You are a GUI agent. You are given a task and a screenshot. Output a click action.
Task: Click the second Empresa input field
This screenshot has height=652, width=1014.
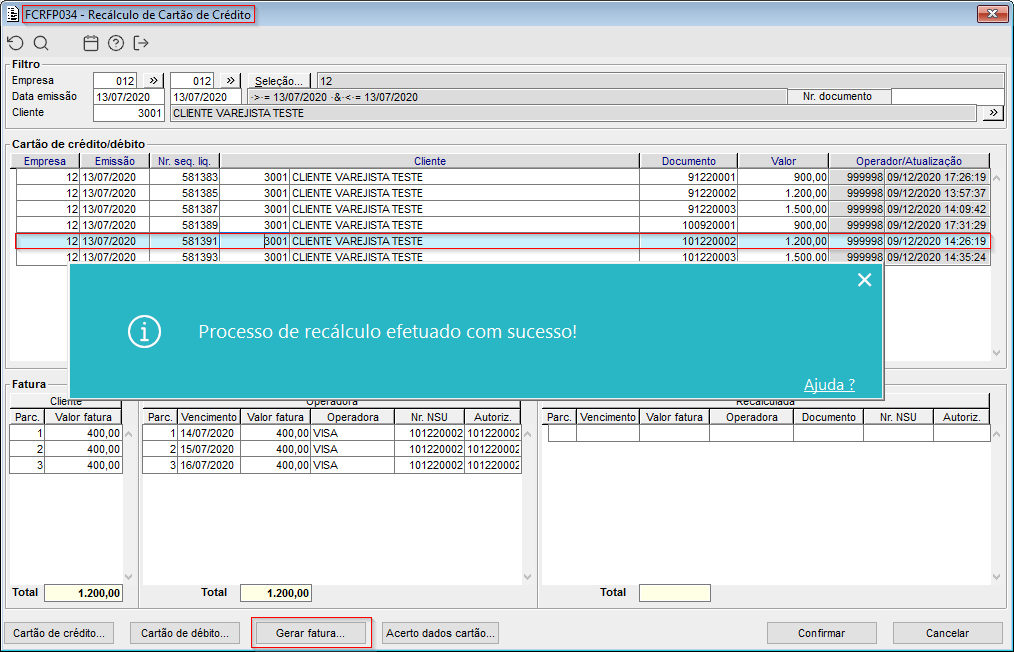[x=192, y=81]
